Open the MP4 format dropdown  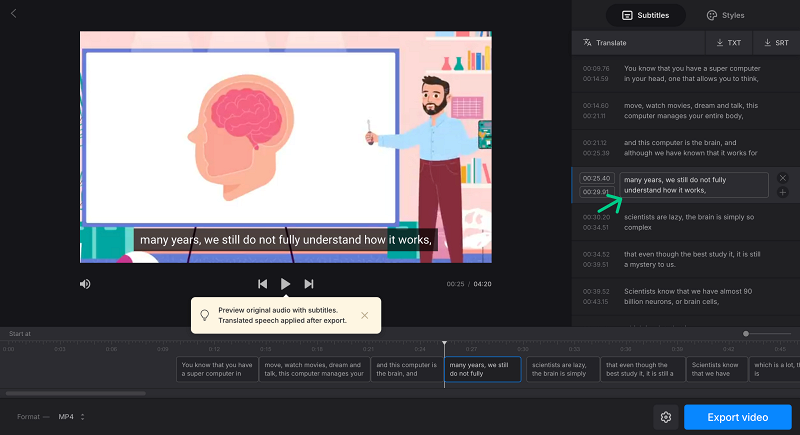(x=71, y=417)
